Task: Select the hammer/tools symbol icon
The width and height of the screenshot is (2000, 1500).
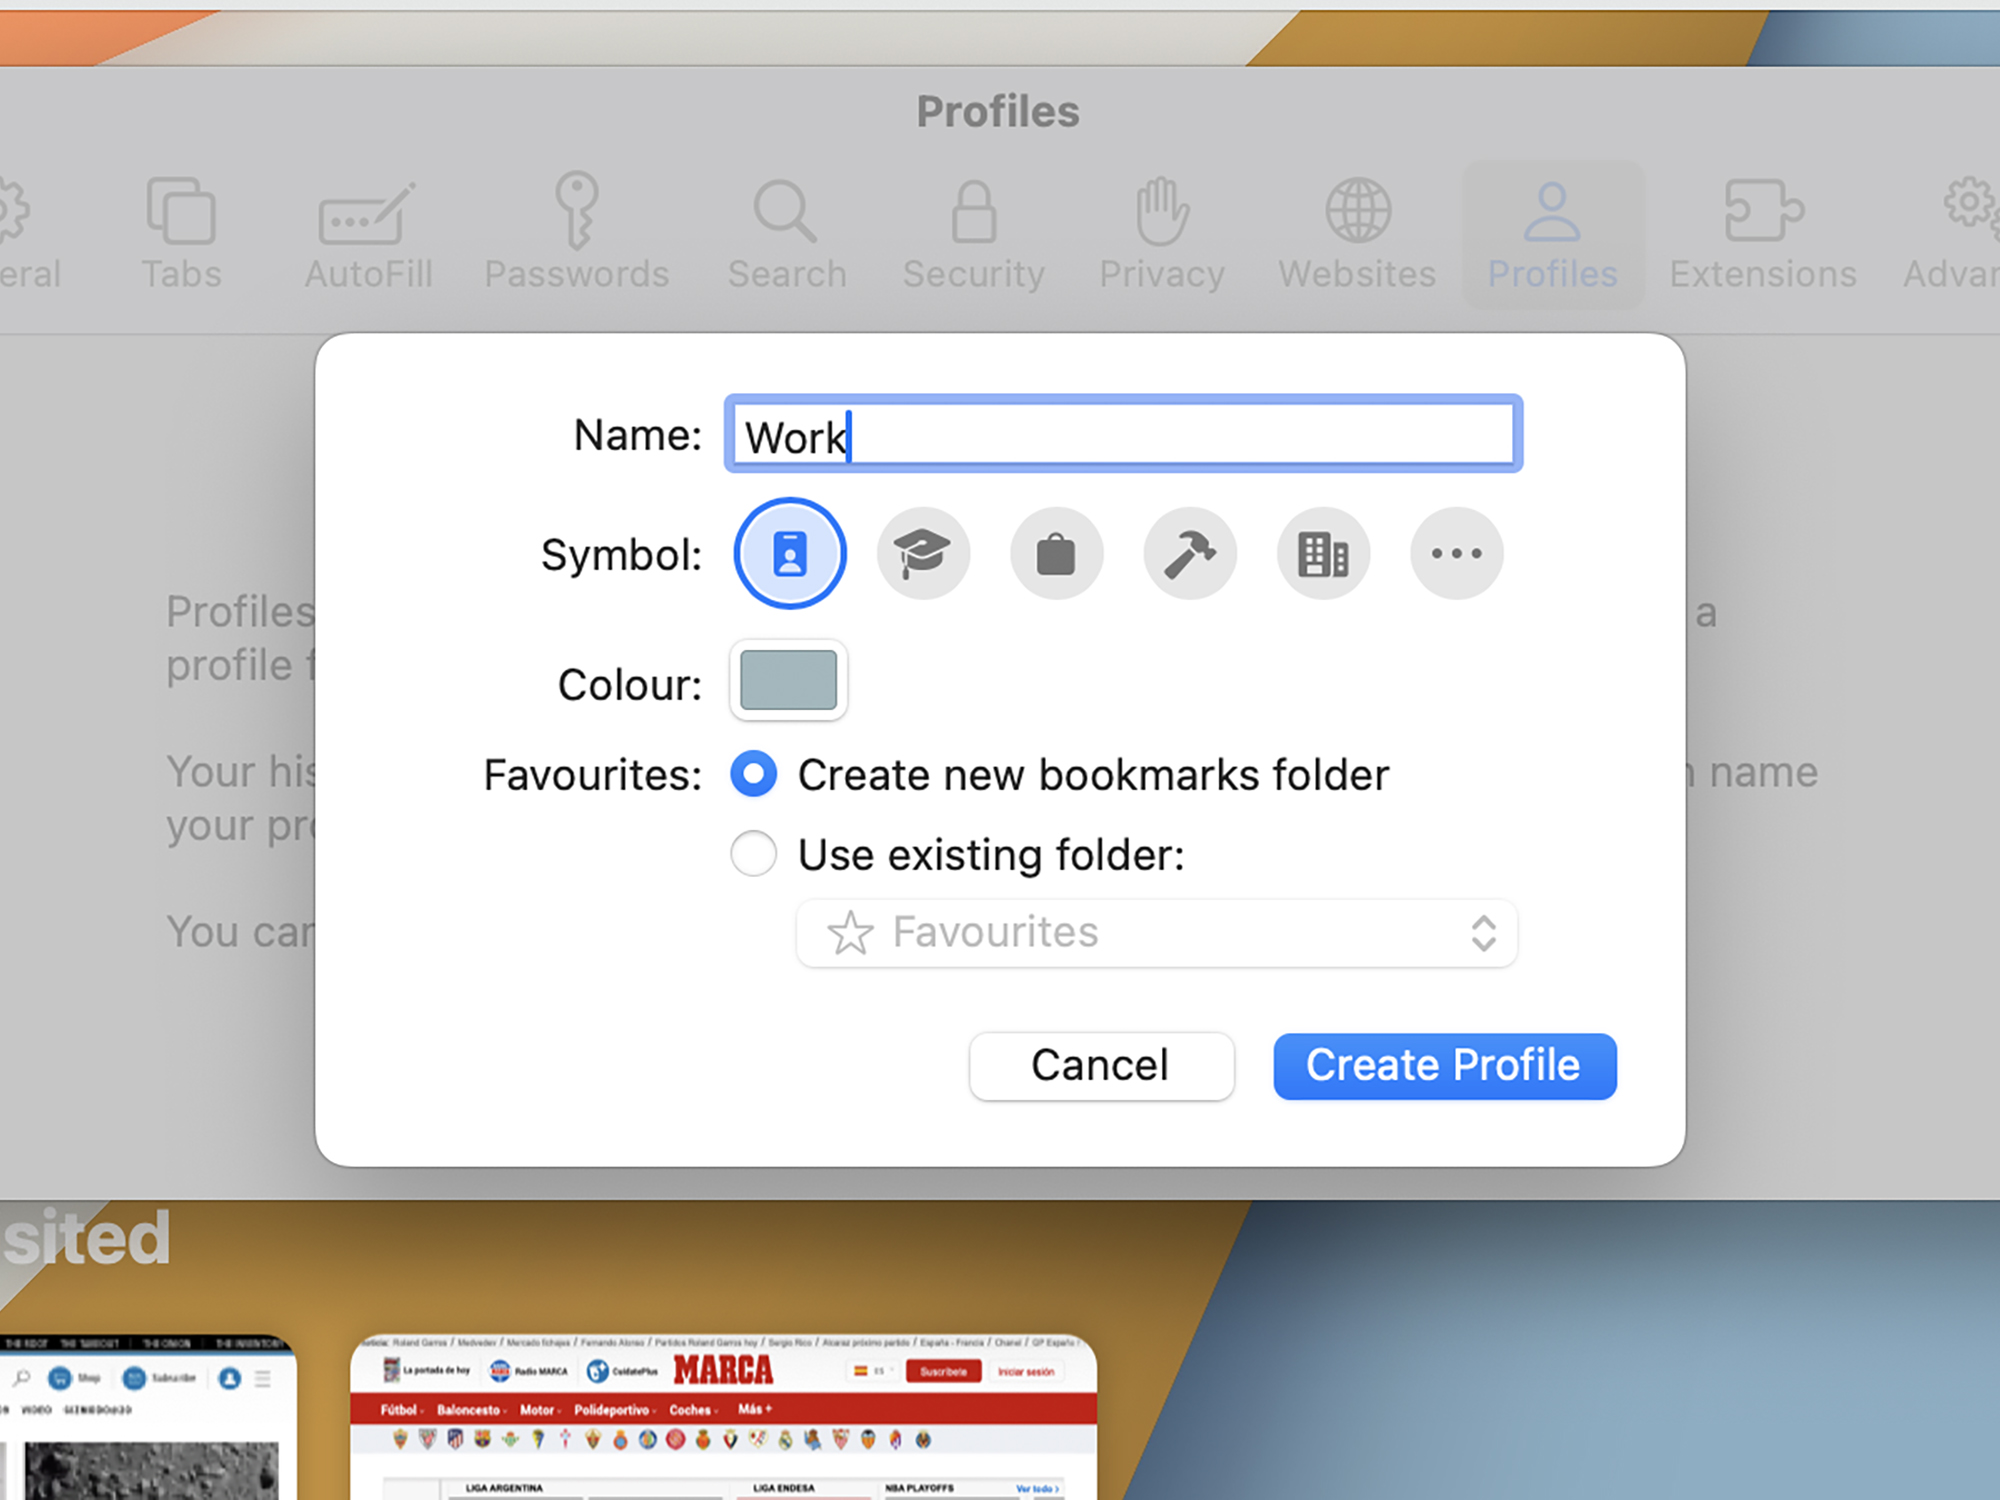Action: [1189, 551]
